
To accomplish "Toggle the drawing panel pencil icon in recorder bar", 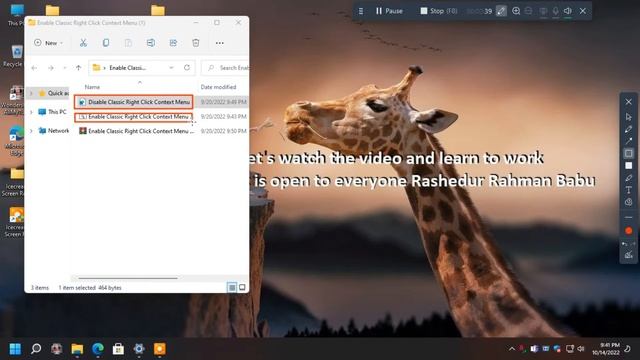I will (501, 11).
